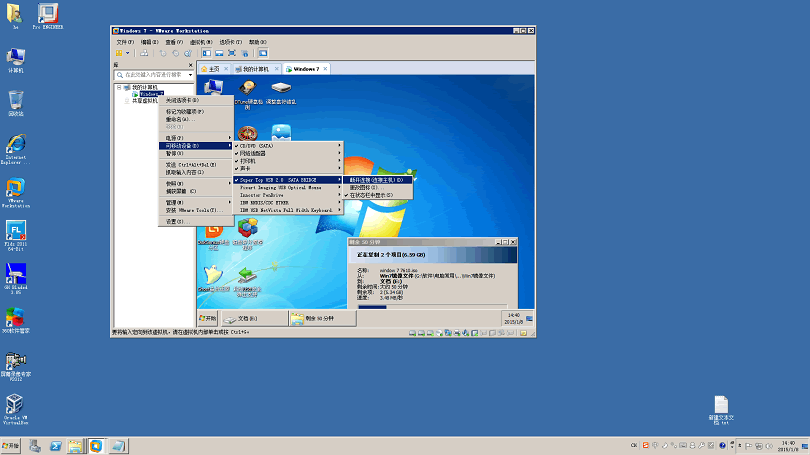Open the 虚拟机 menu in menu bar

[199, 42]
